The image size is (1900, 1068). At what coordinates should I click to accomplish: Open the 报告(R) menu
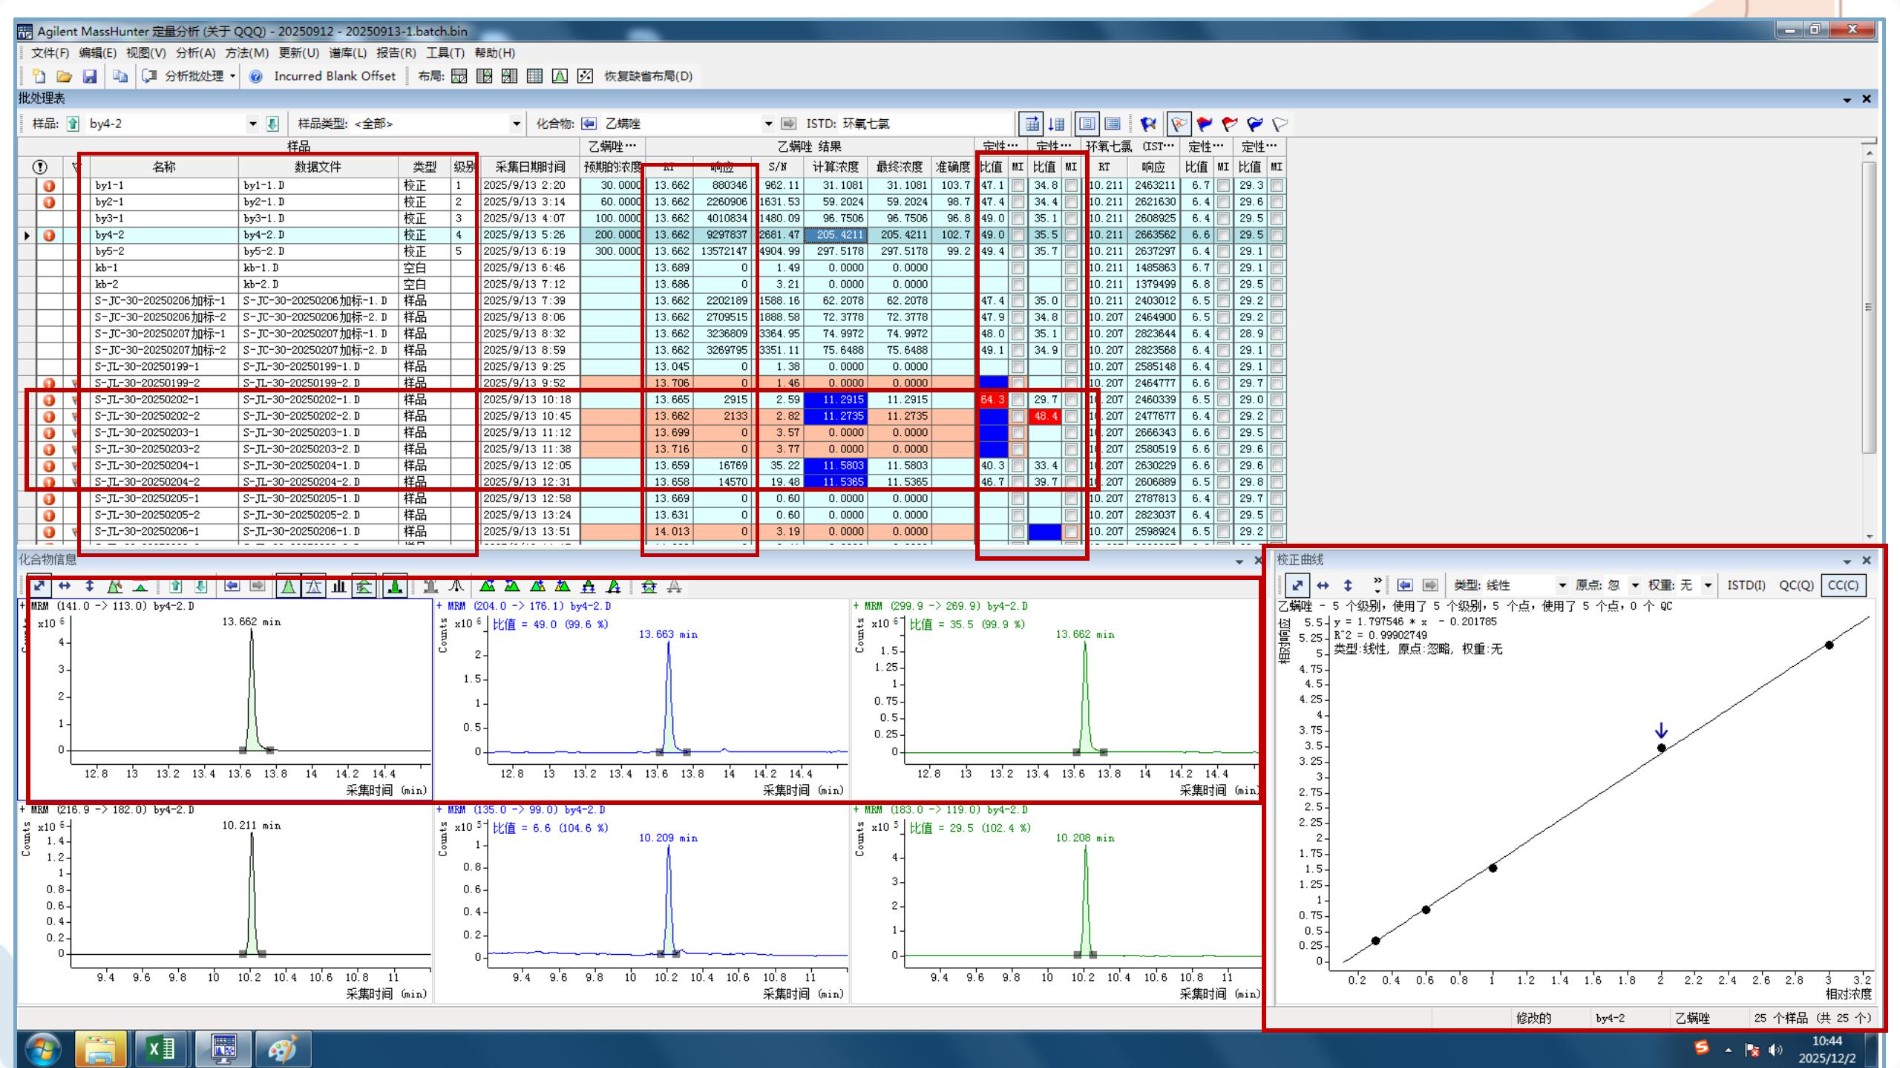[x=396, y=53]
